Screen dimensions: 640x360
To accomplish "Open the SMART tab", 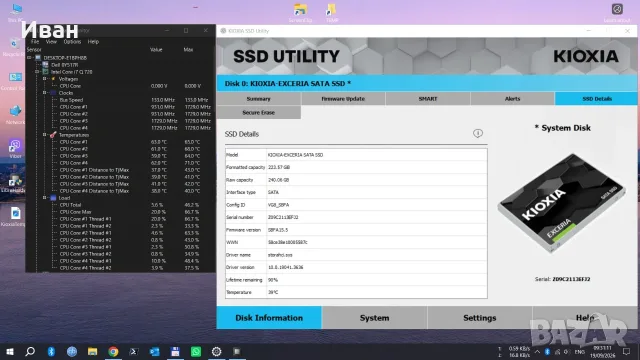I will point(428,99).
